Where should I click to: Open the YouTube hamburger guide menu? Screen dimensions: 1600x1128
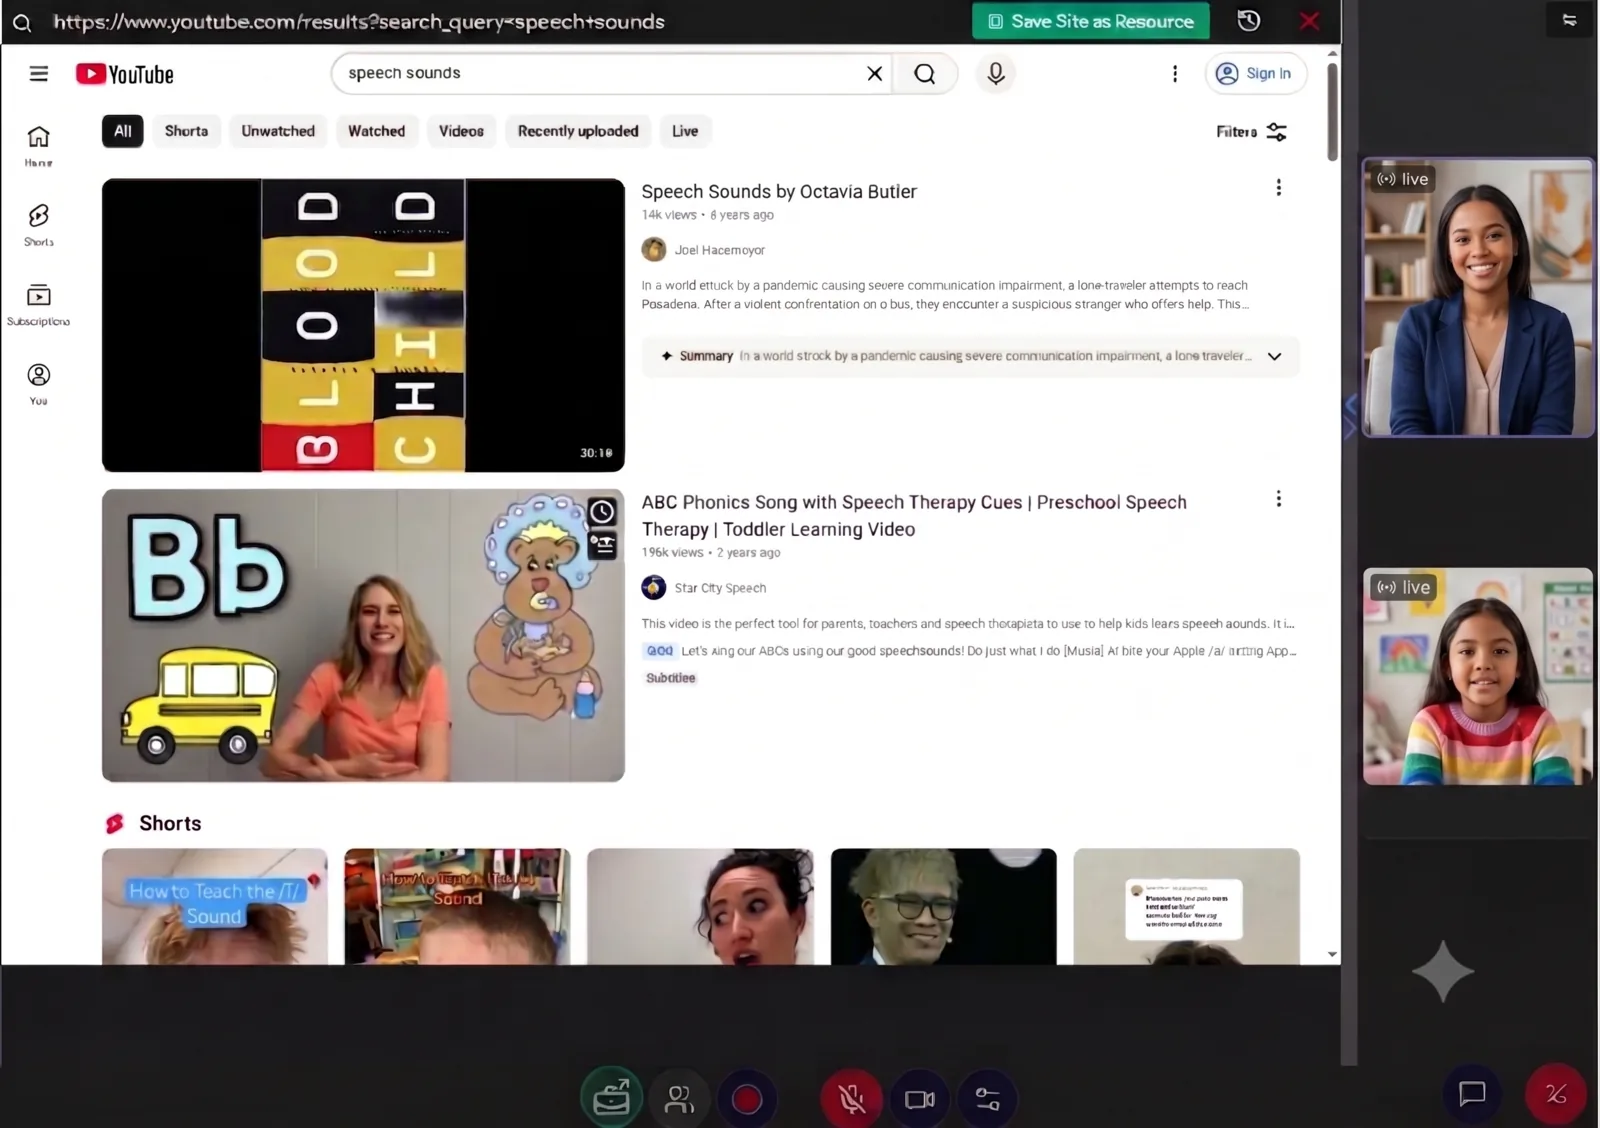click(39, 74)
